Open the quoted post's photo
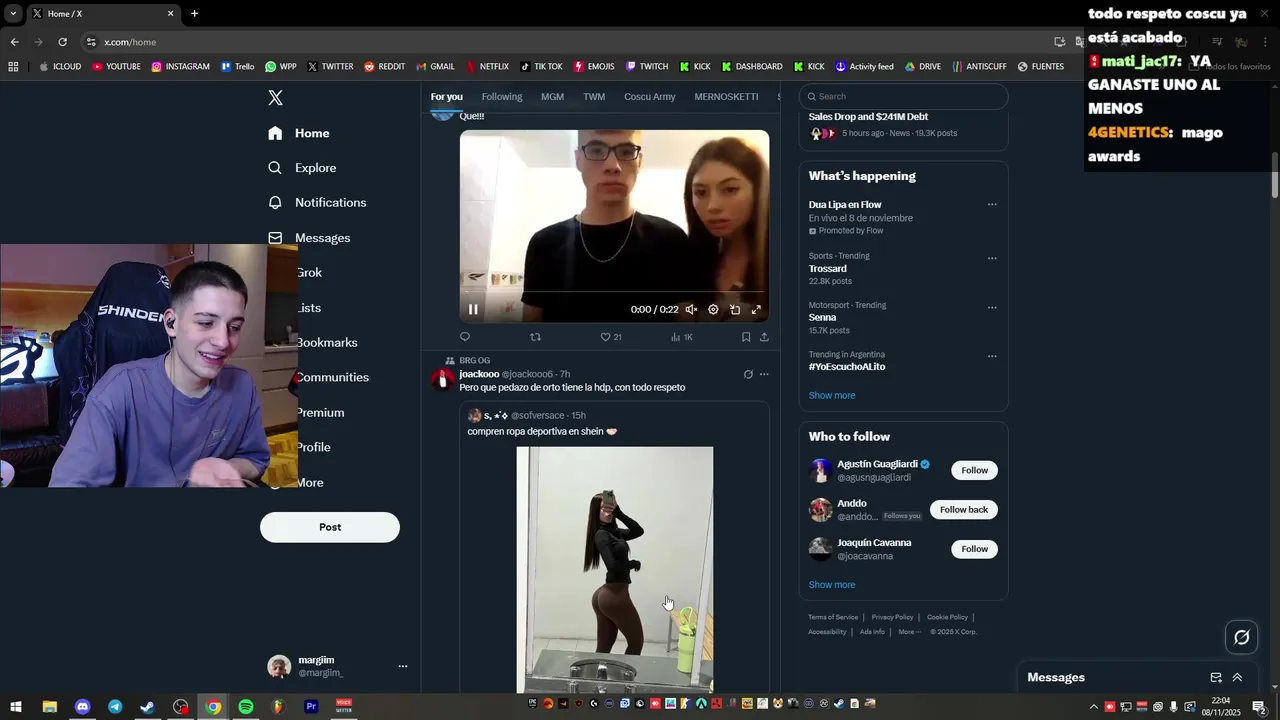 coord(615,570)
